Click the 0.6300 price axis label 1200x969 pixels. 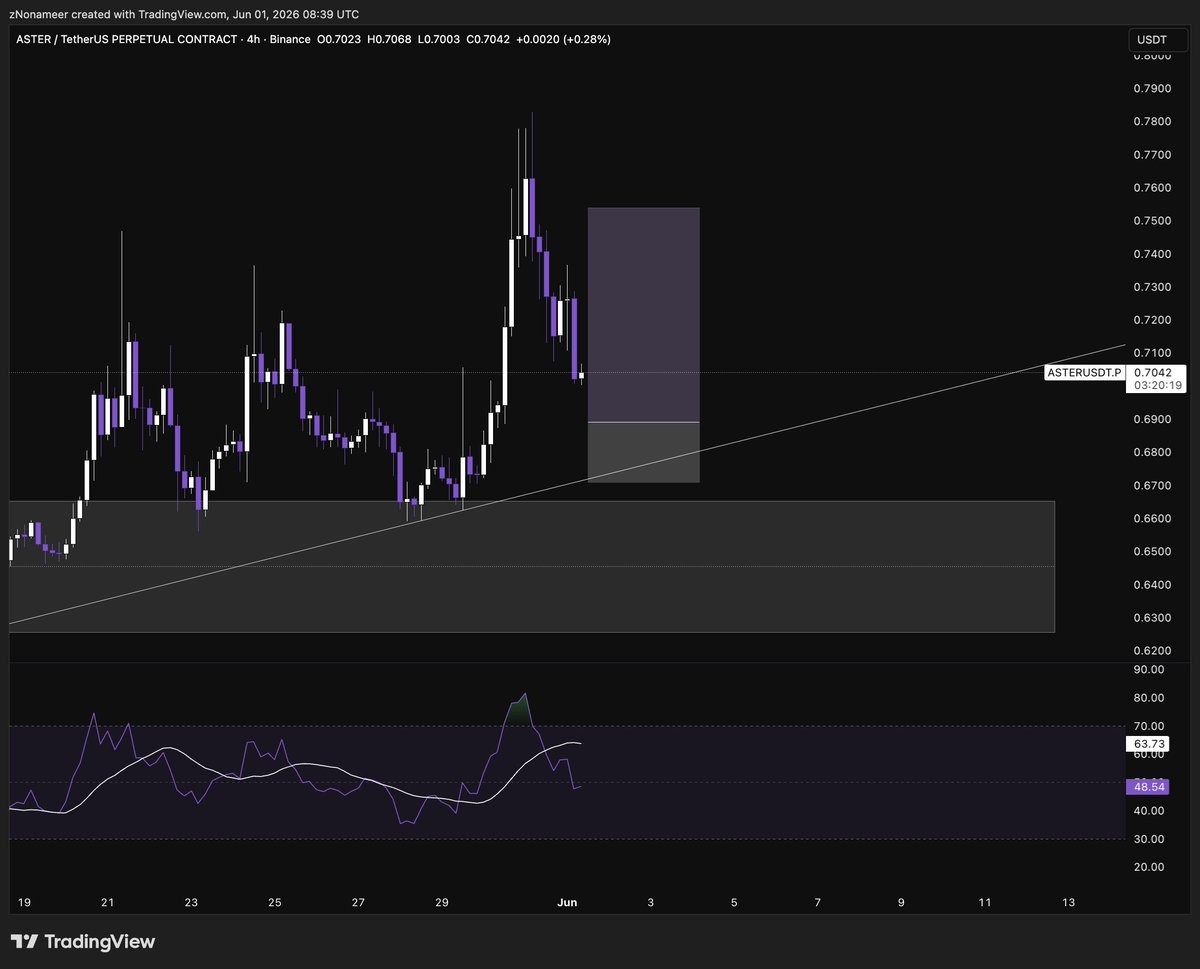point(1152,617)
